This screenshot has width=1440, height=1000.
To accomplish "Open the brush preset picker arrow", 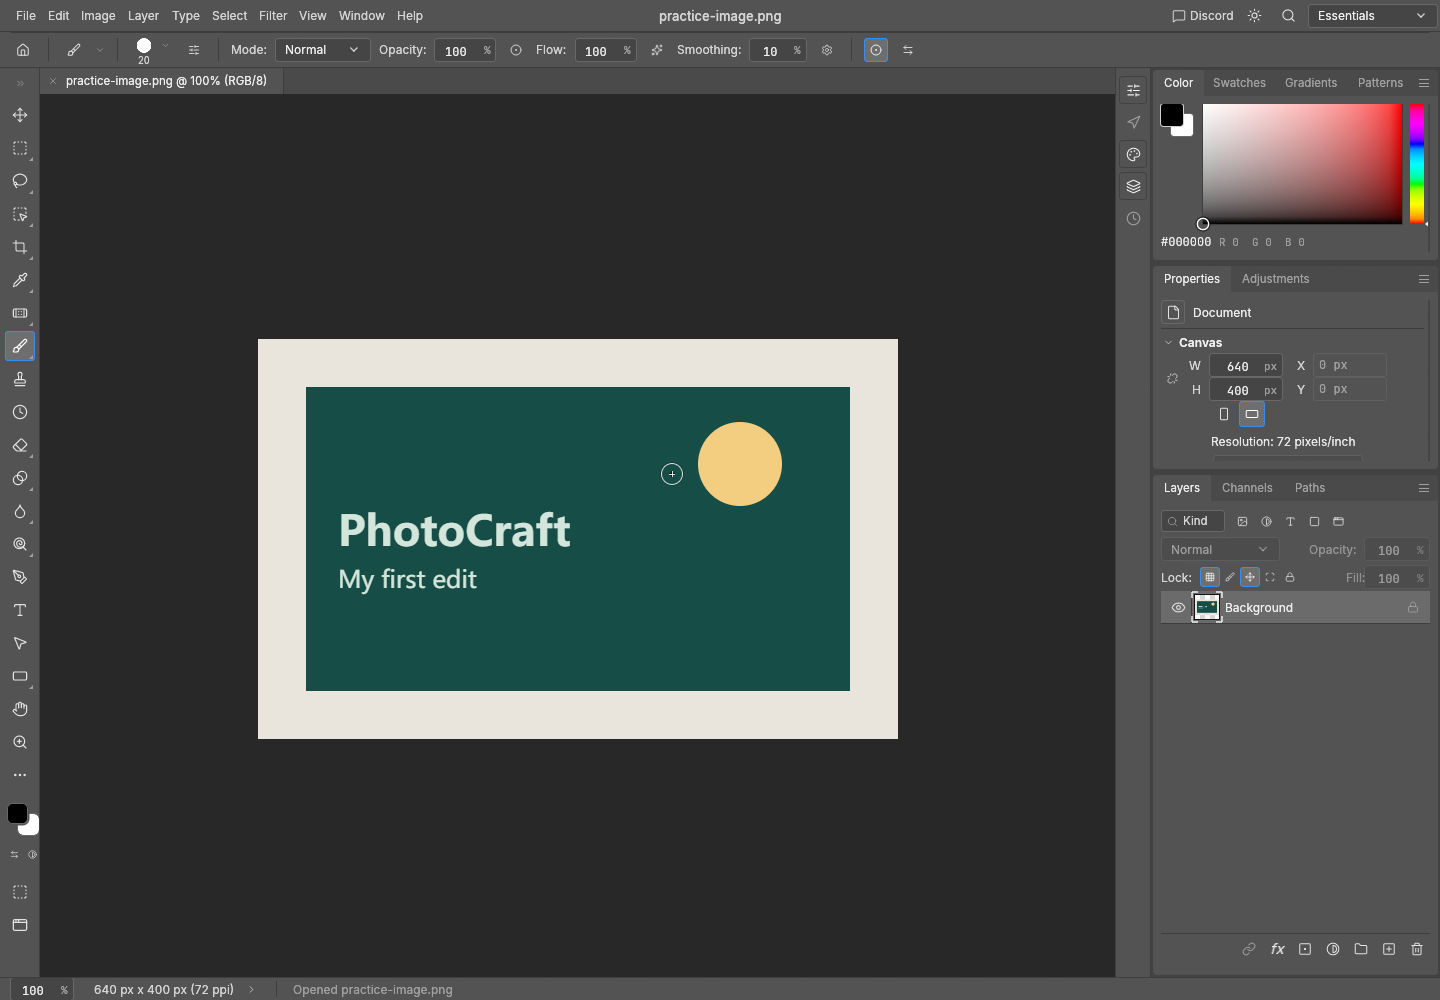I will pyautogui.click(x=165, y=46).
